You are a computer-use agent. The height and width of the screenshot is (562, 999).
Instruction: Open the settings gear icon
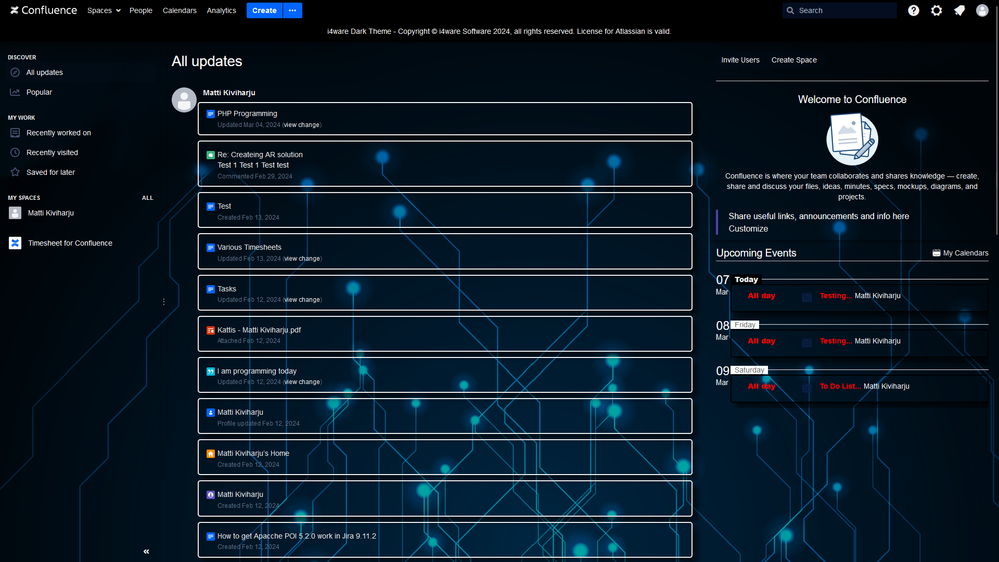tap(937, 10)
